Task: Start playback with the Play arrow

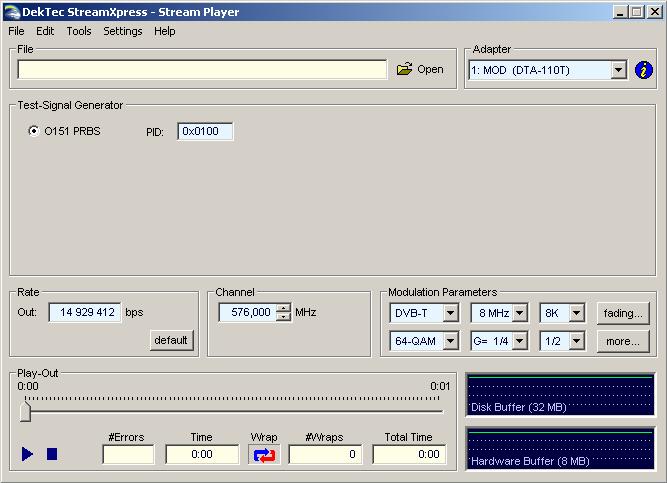Action: click(x=27, y=454)
